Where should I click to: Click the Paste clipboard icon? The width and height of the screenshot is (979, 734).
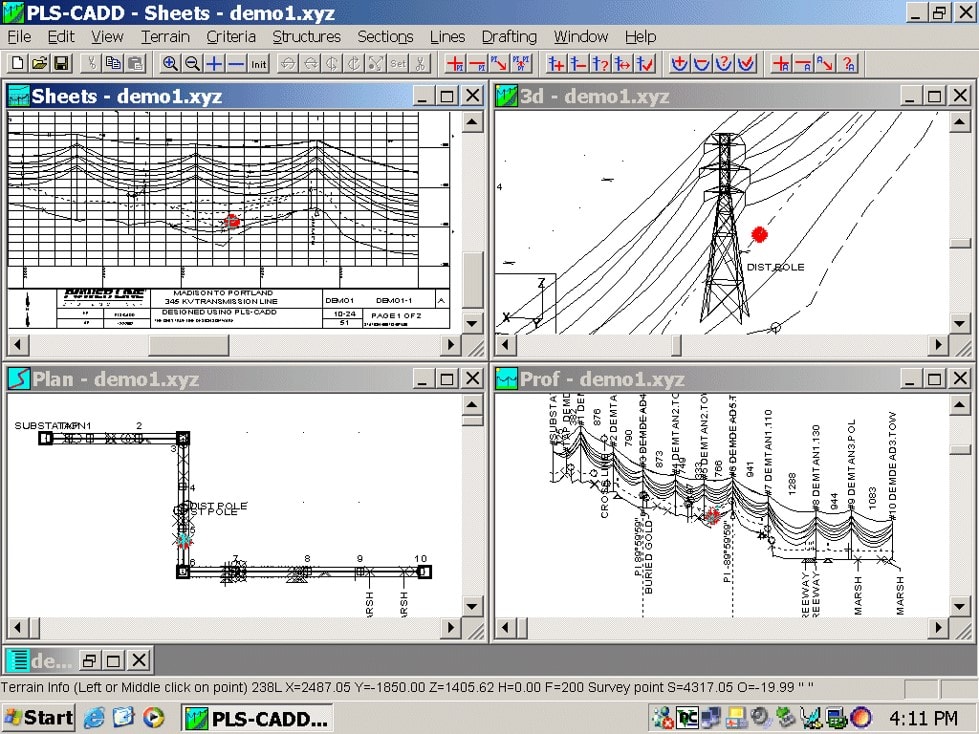[135, 63]
